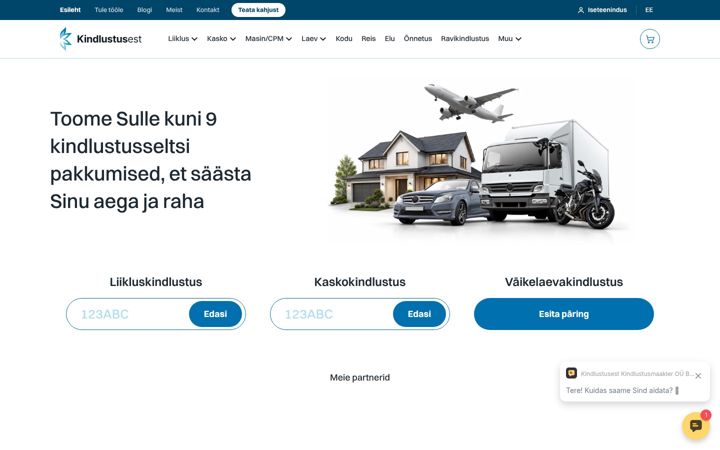Open the Ravikindlustus menu item
Screen dimensions: 720x450
coord(465,39)
